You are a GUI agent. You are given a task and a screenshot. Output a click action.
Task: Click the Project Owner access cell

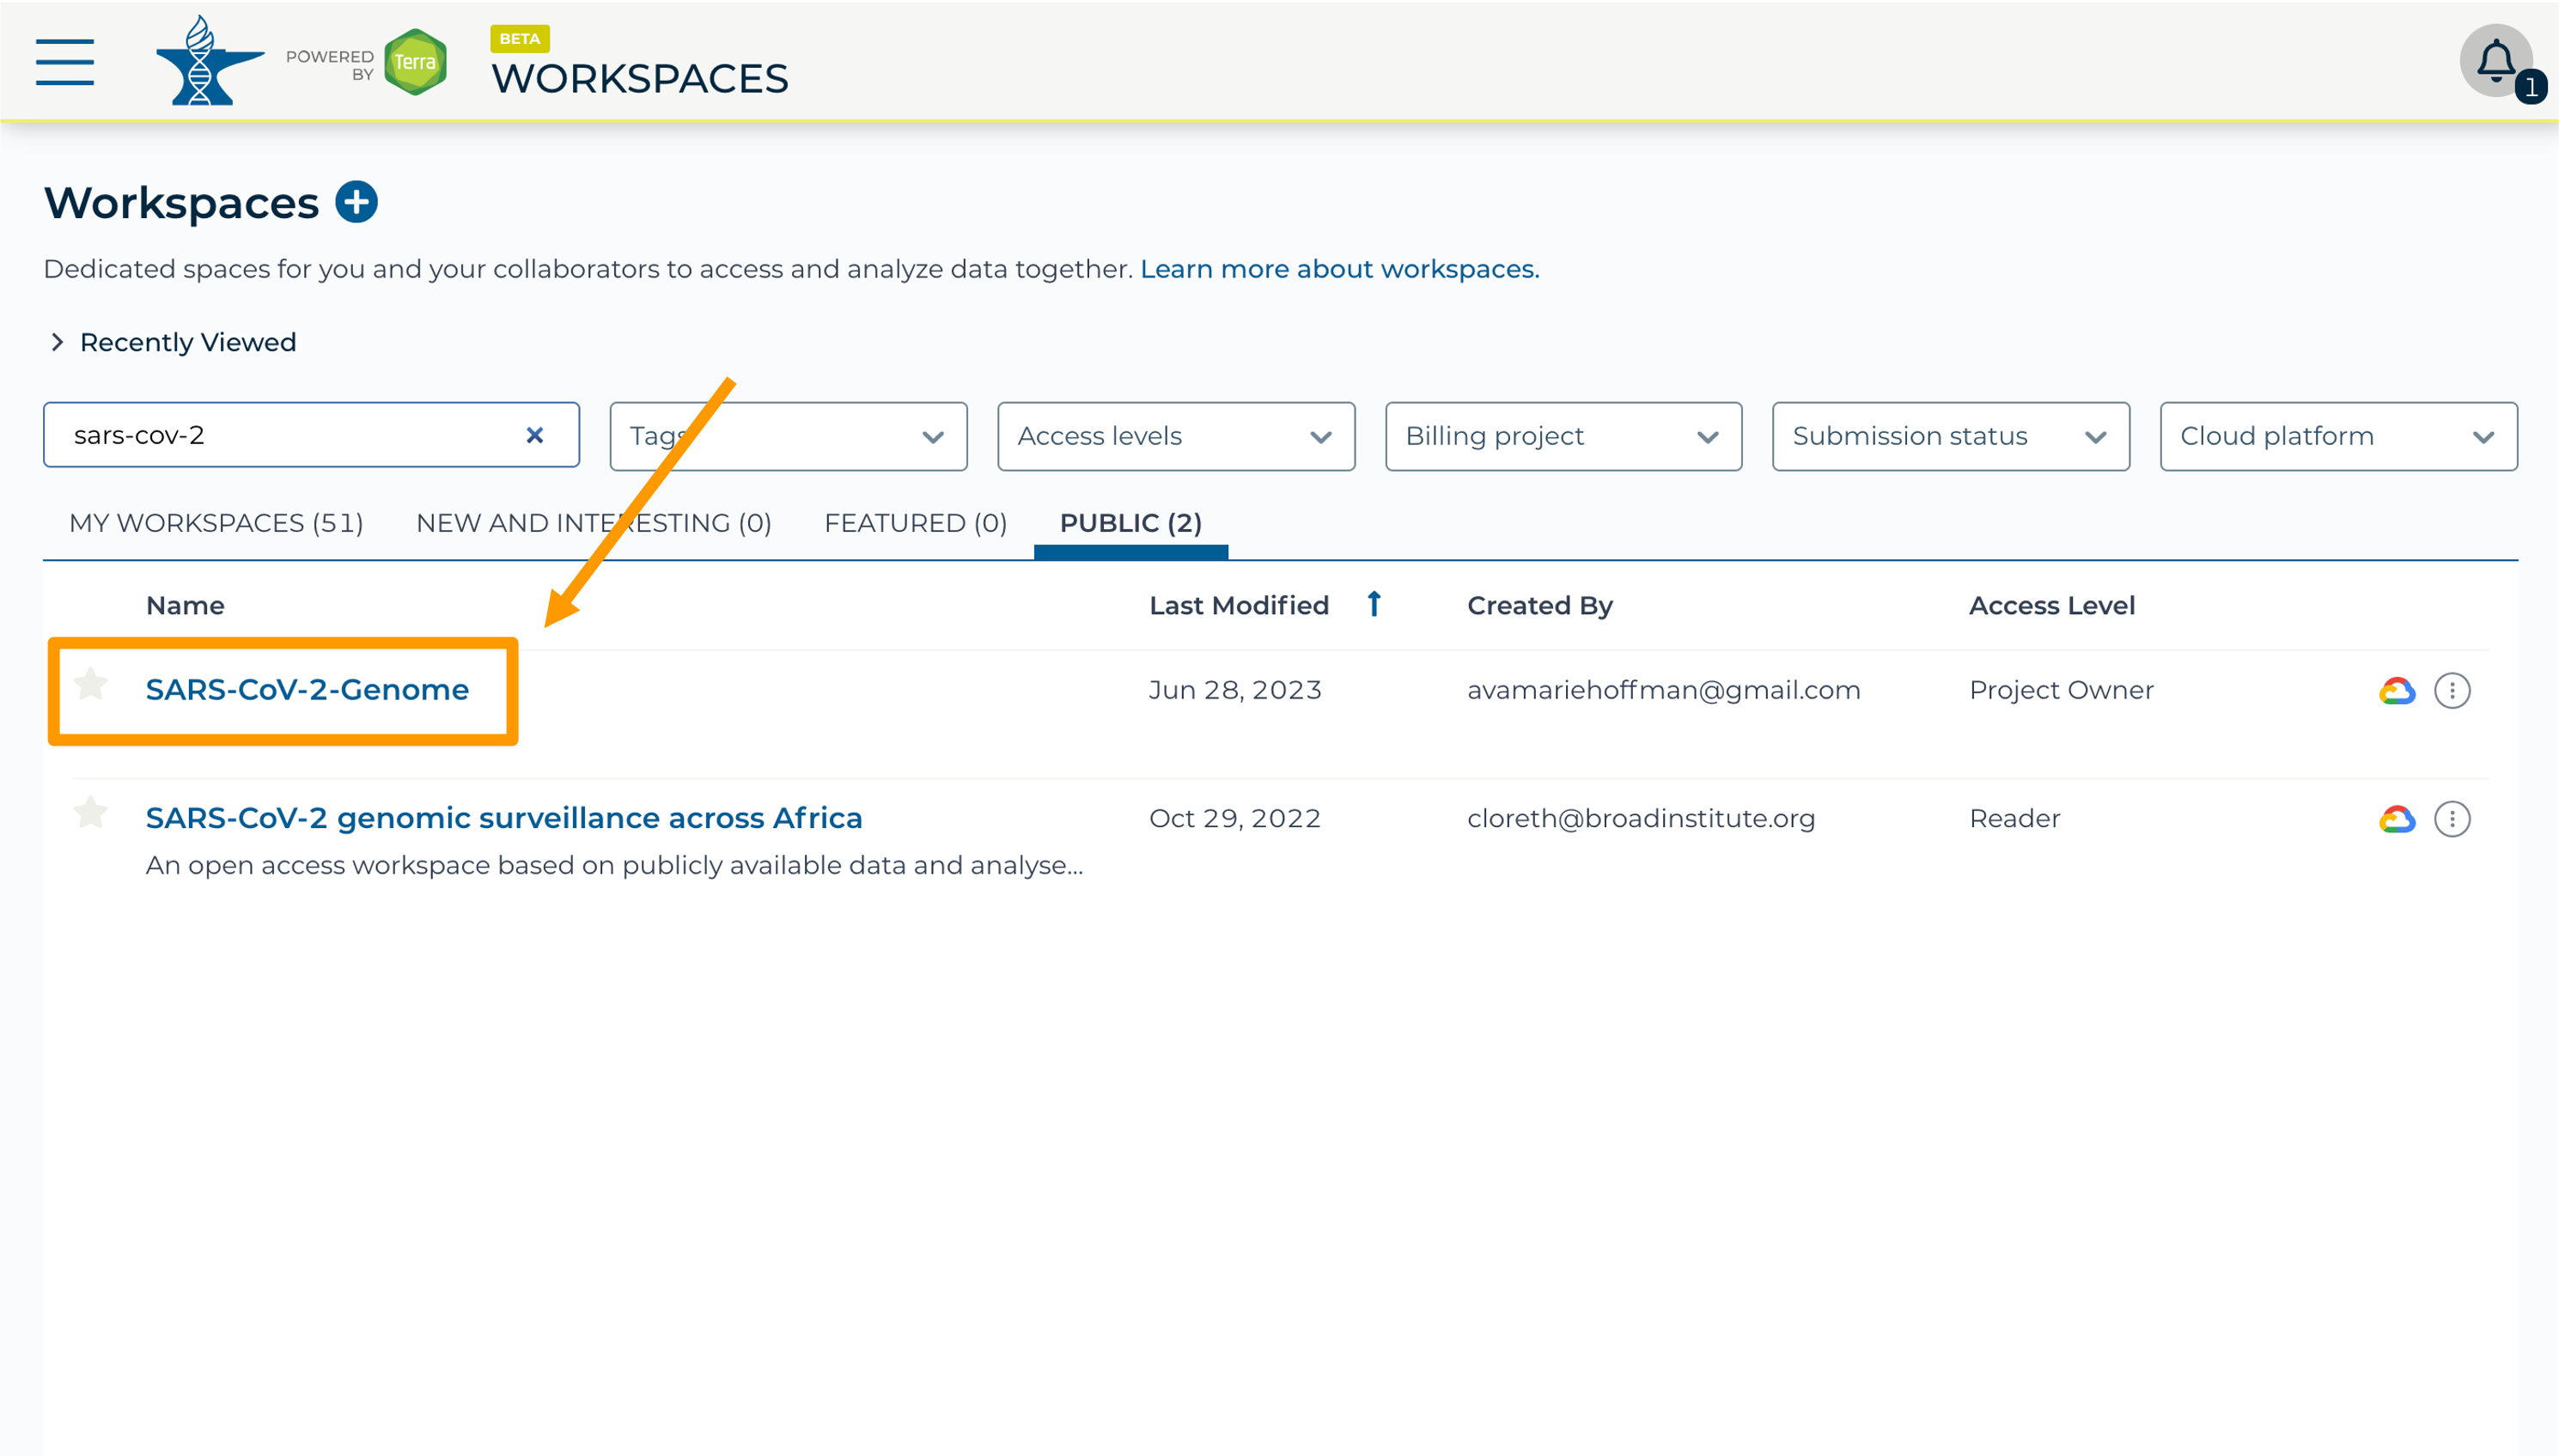pyautogui.click(x=2061, y=690)
